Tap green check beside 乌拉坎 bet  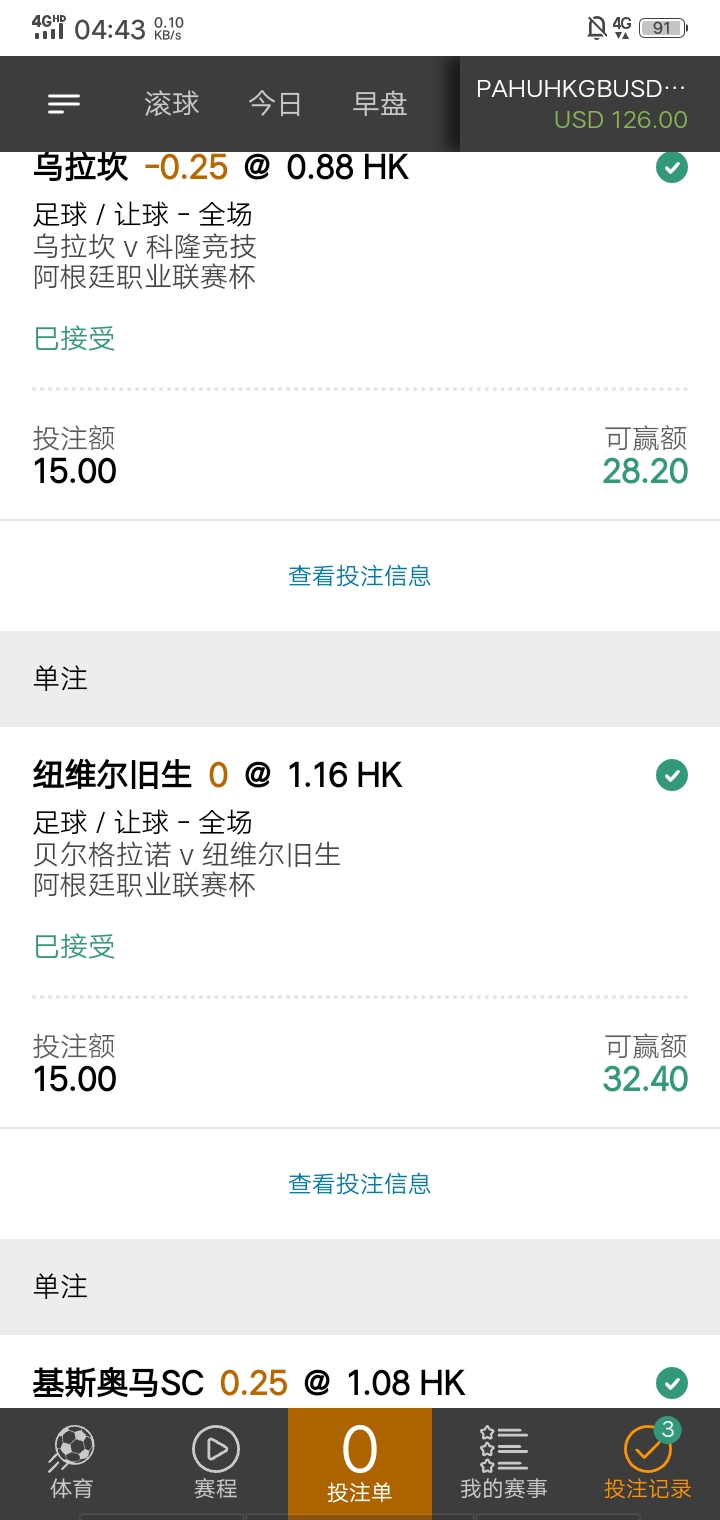(672, 167)
